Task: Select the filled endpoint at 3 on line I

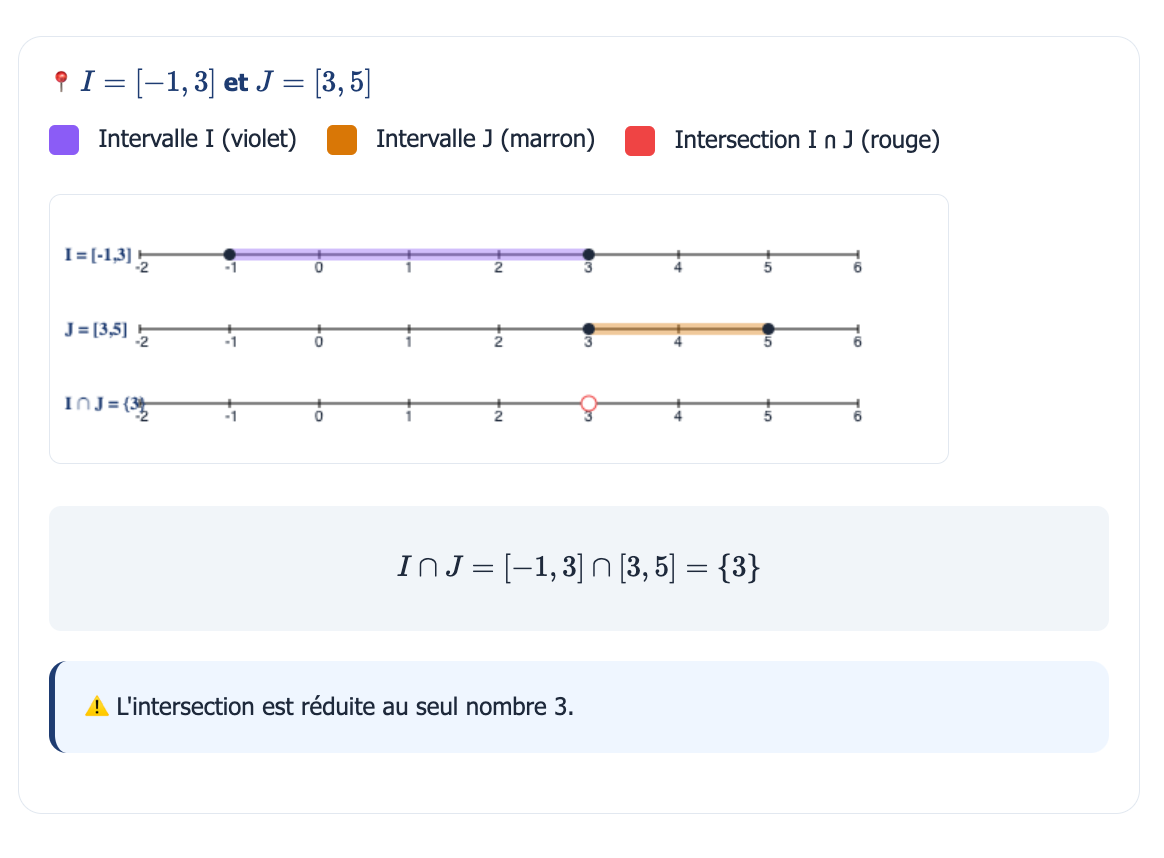Action: (589, 255)
